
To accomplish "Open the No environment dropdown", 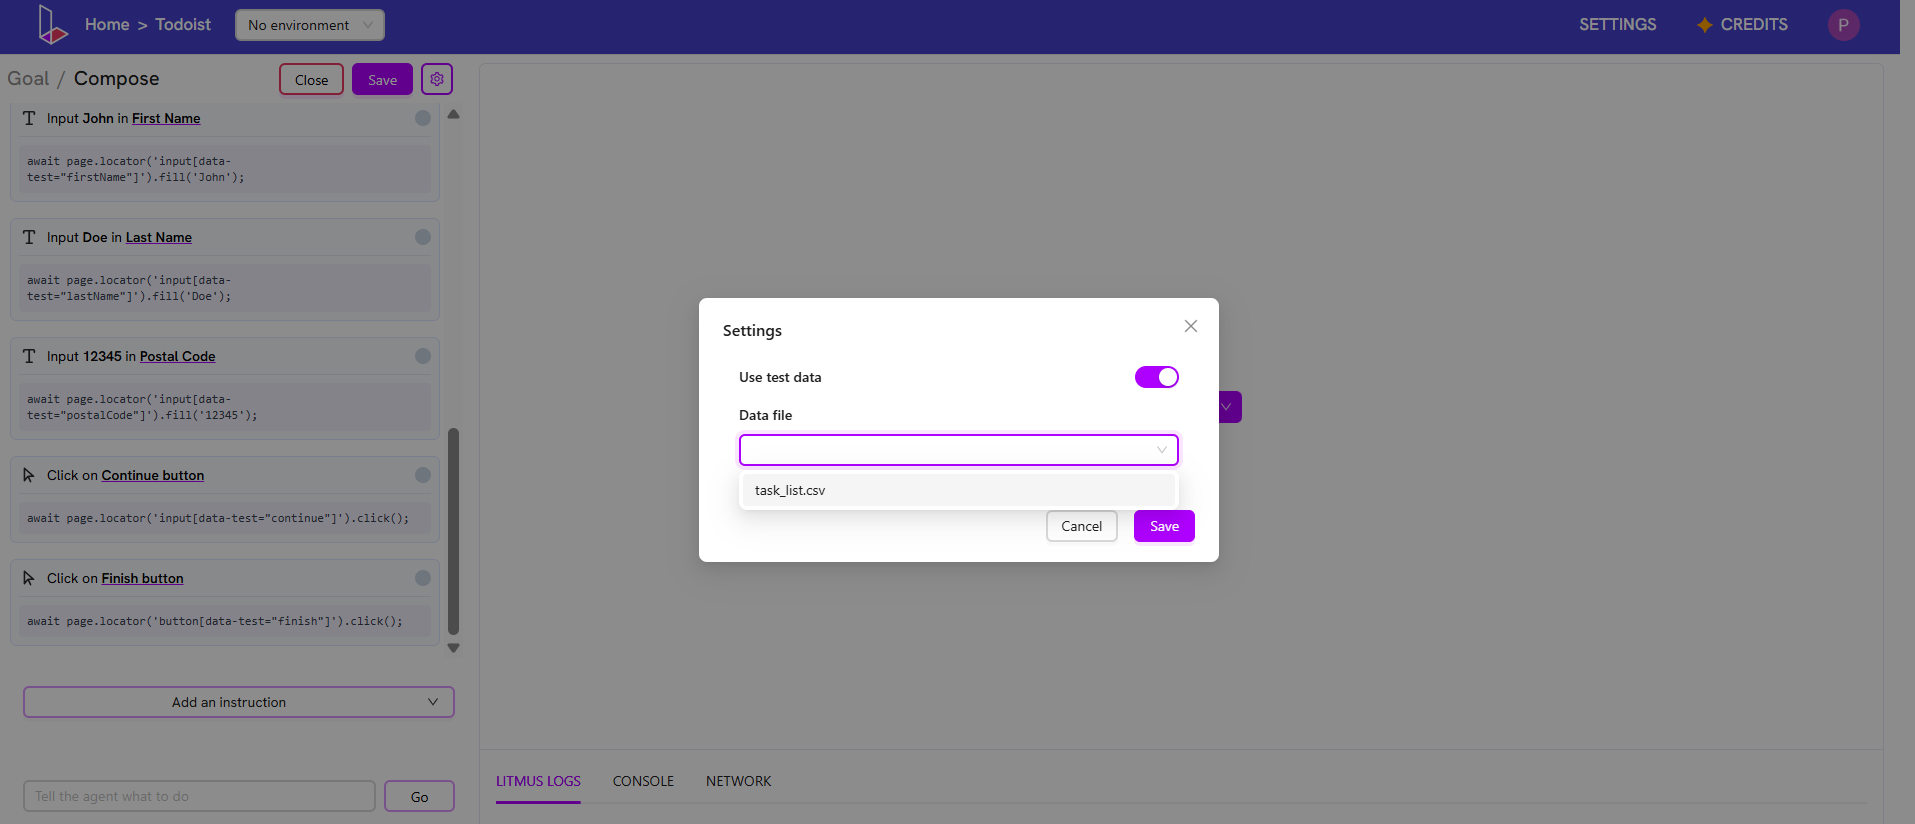I will click(310, 25).
